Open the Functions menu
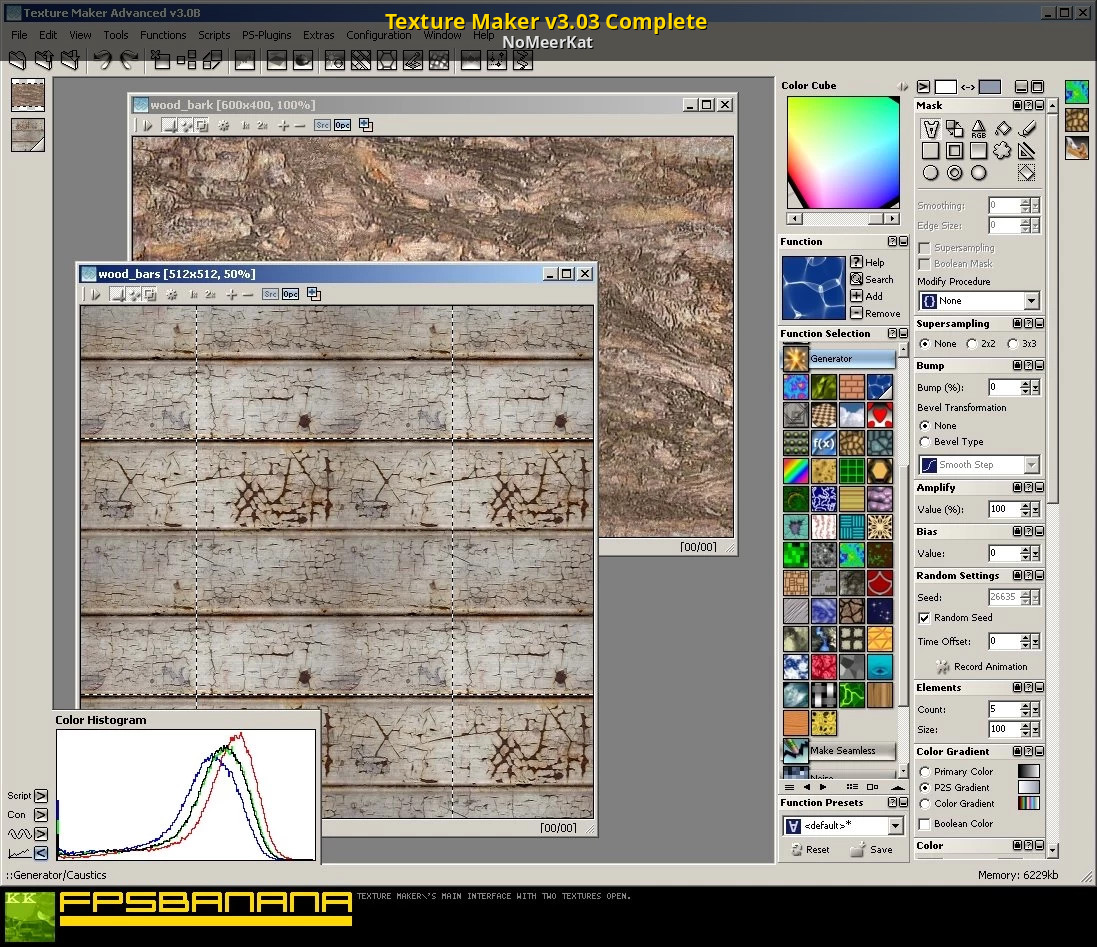 [163, 35]
